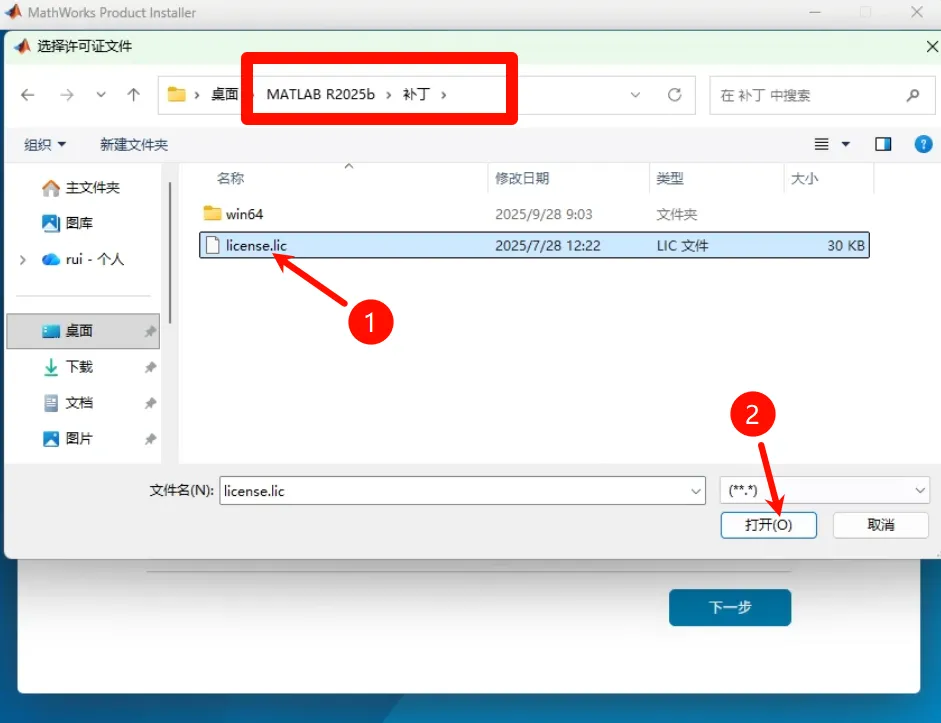Screen dimensions: 941x723
Task: Select the 补丁 breadcrumb segment
Action: (x=415, y=94)
